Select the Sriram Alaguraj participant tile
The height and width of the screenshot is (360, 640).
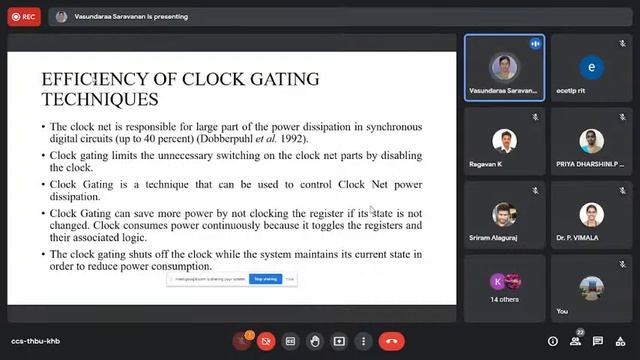[504, 215]
